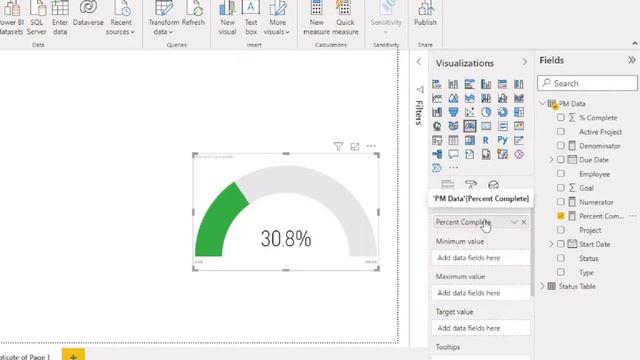Select the Card visual

click(486, 126)
